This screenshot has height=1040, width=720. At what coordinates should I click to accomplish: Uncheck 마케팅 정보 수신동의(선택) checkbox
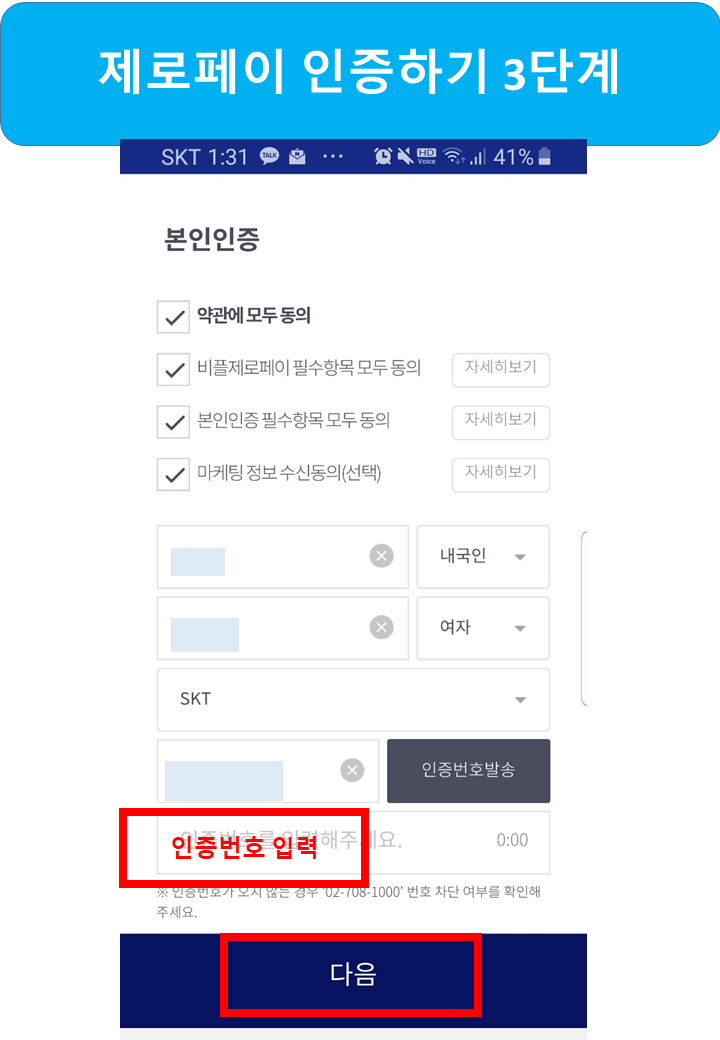173,474
